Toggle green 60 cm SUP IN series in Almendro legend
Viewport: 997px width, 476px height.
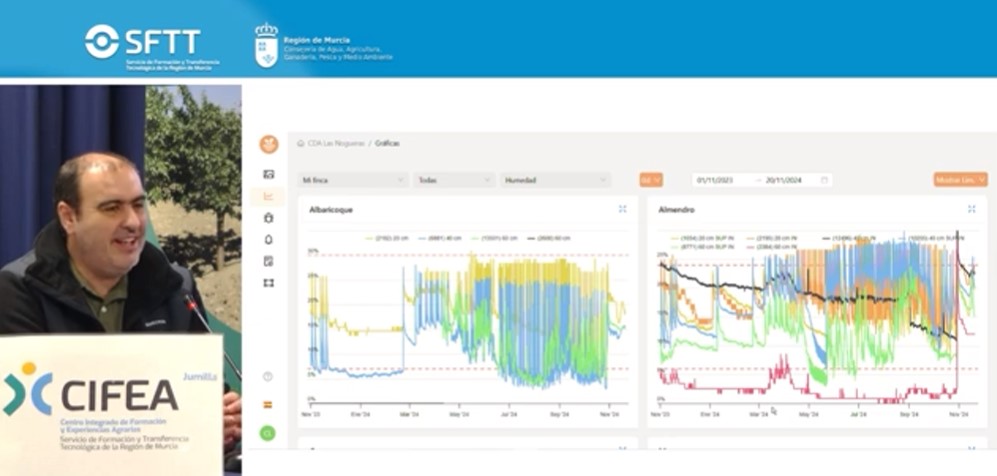(703, 246)
